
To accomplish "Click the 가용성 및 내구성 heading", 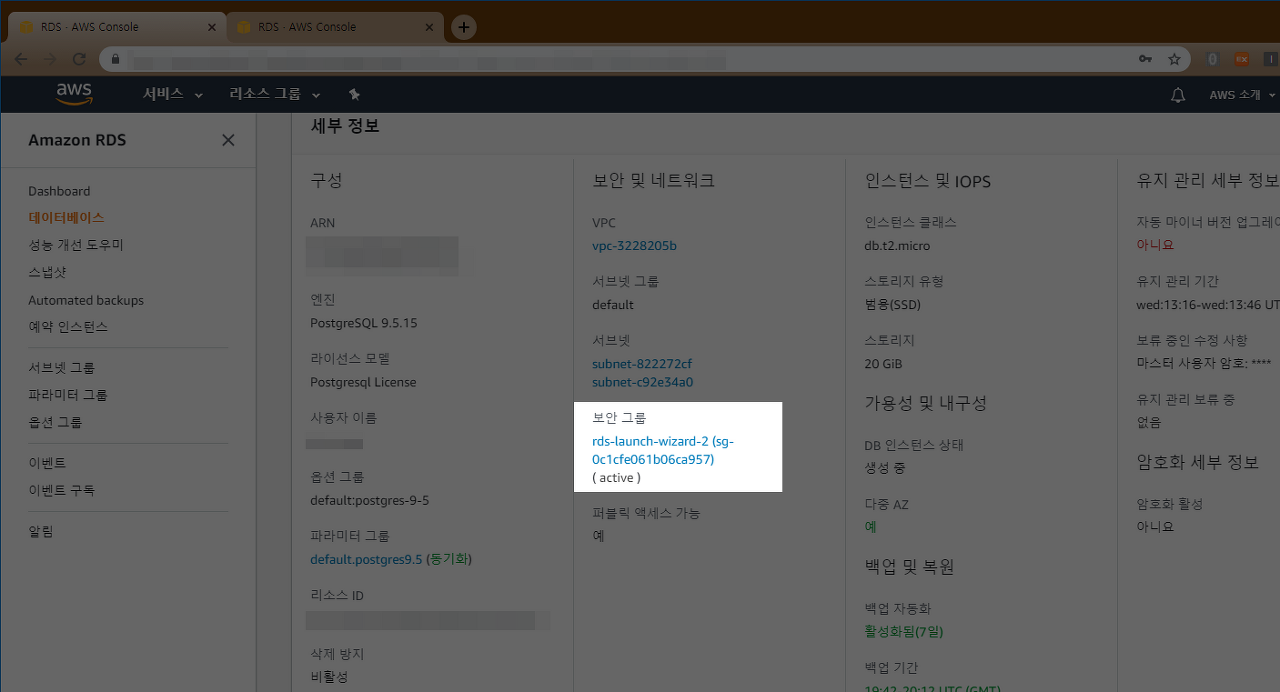I will tap(926, 403).
